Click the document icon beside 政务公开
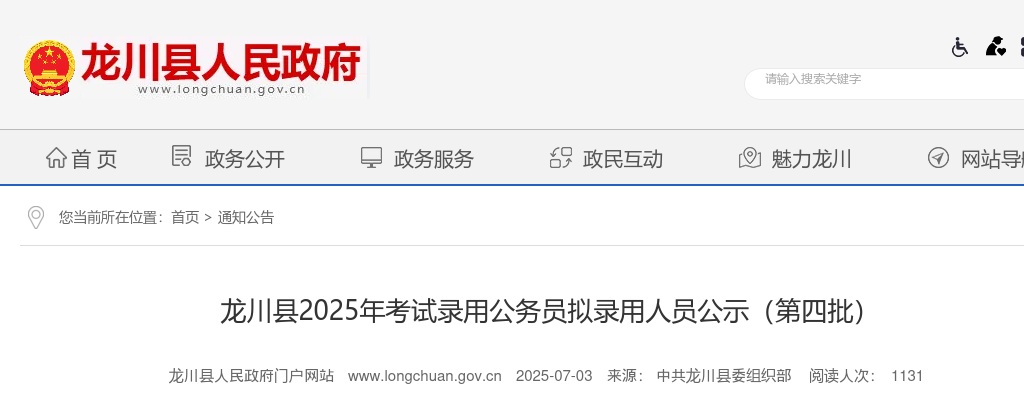1024x400 pixels. click(182, 156)
